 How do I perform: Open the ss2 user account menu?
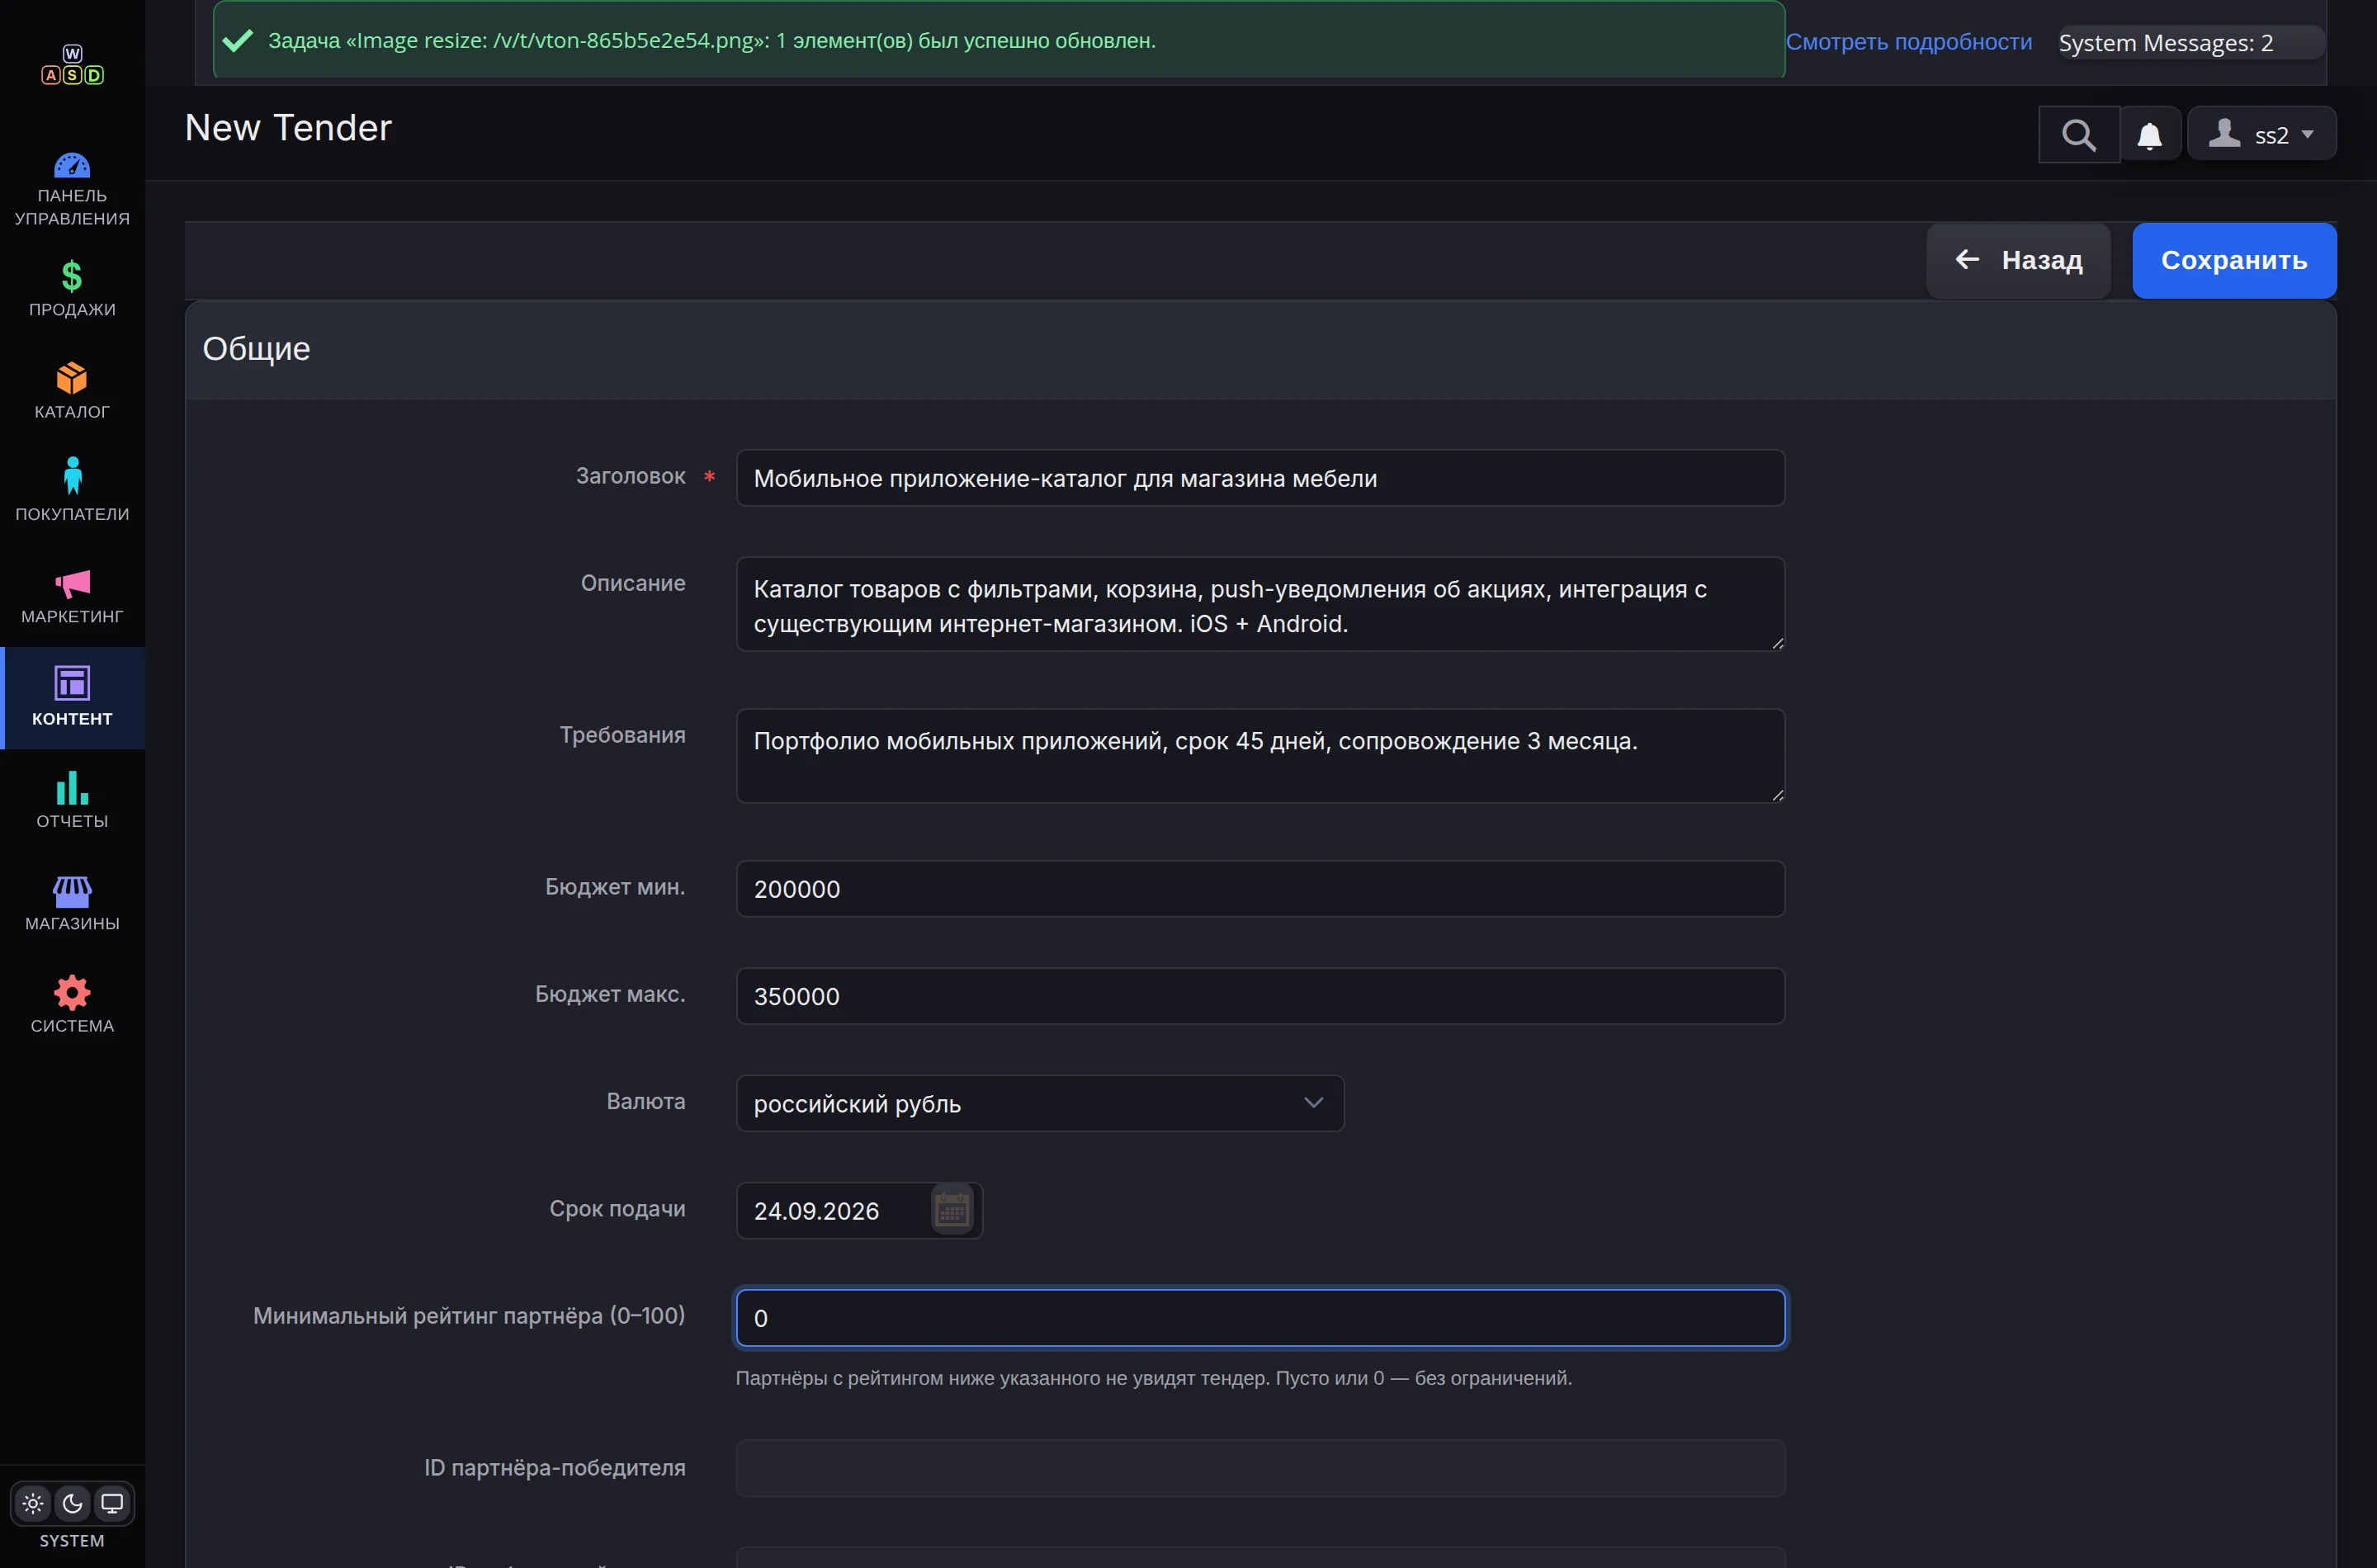2262,135
